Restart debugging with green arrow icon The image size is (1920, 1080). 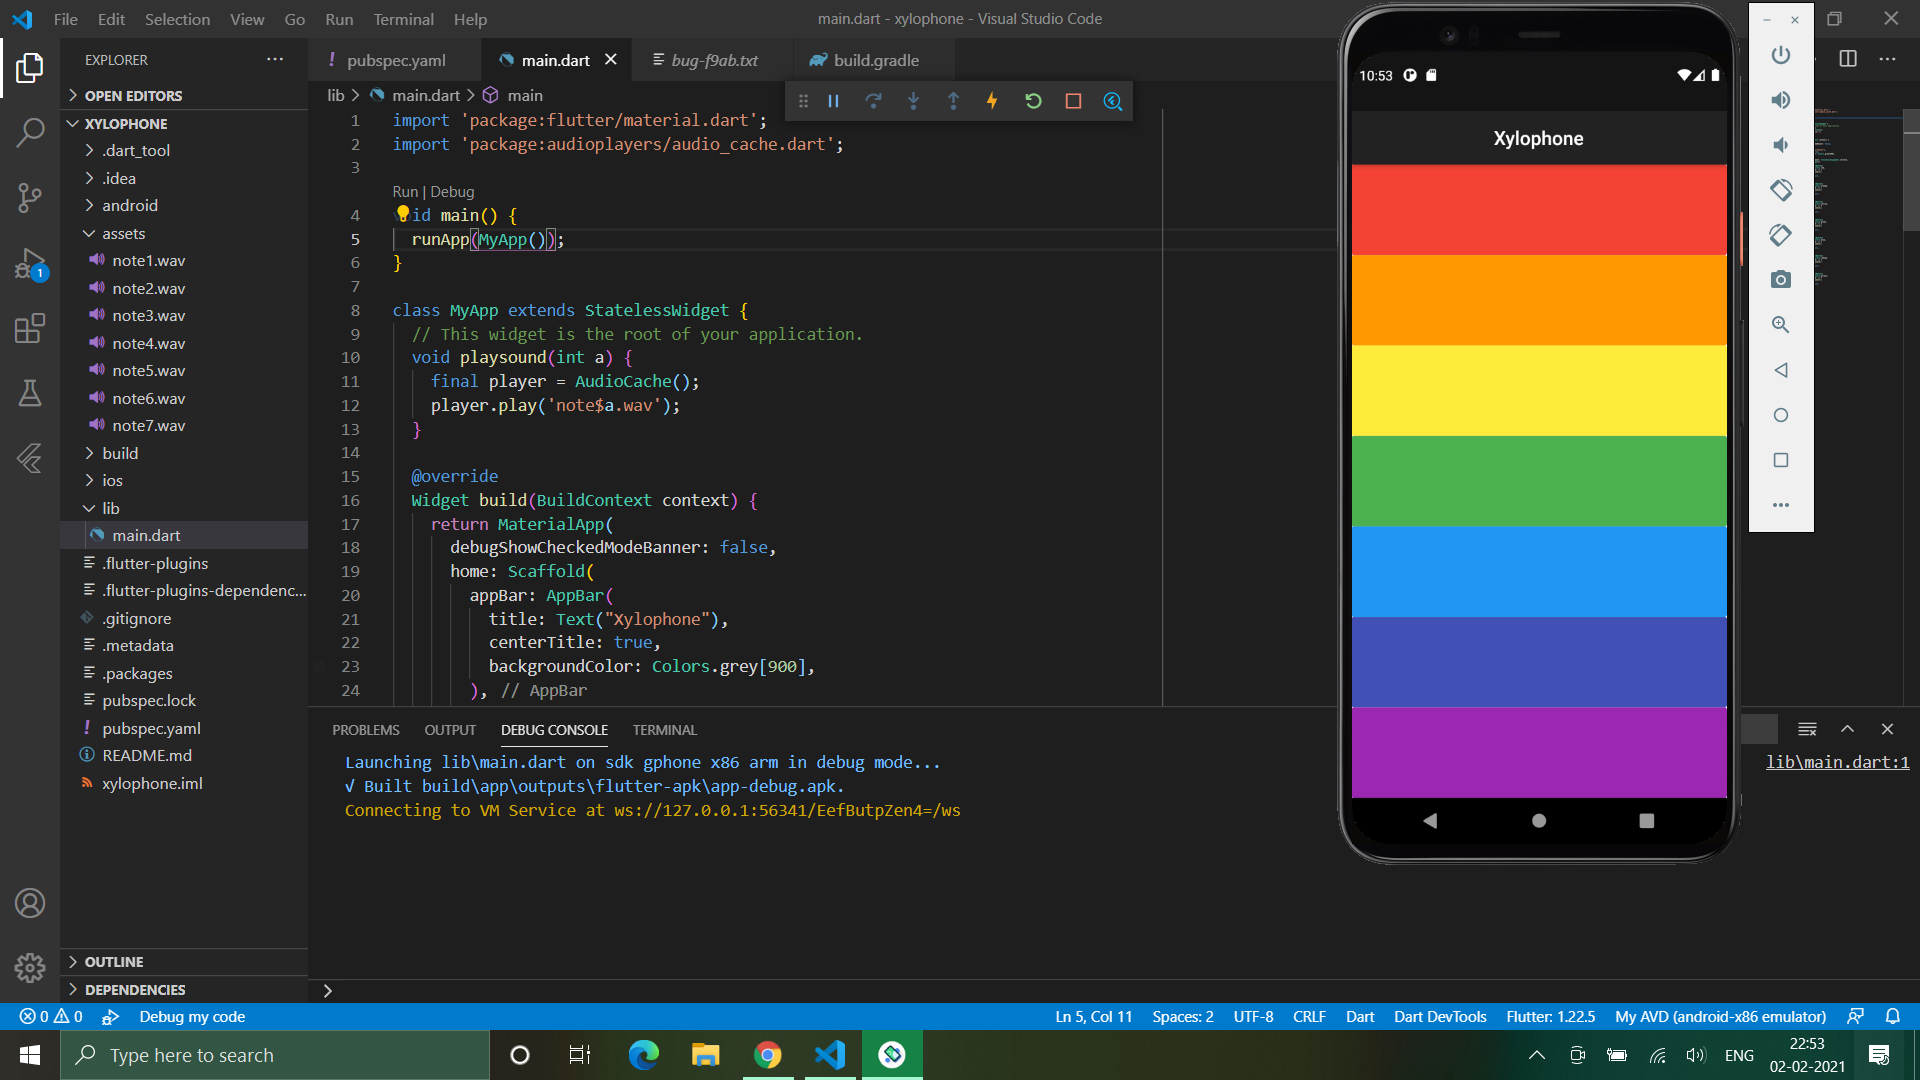click(x=1033, y=101)
